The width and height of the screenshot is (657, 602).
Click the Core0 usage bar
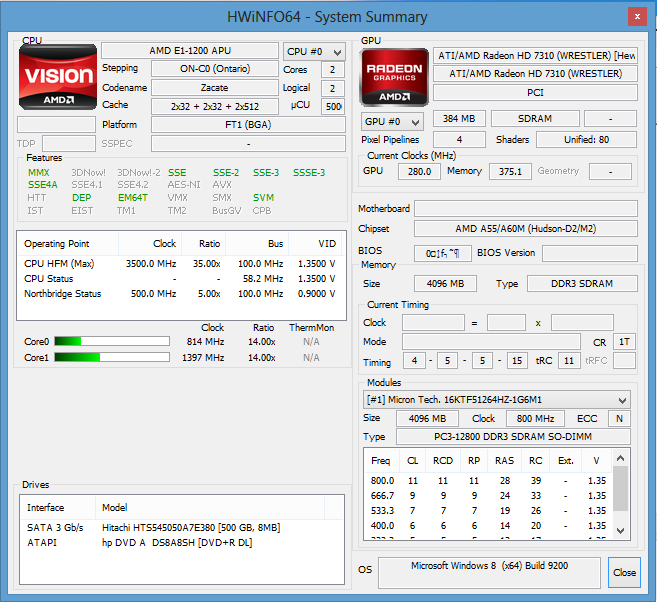coord(111,342)
